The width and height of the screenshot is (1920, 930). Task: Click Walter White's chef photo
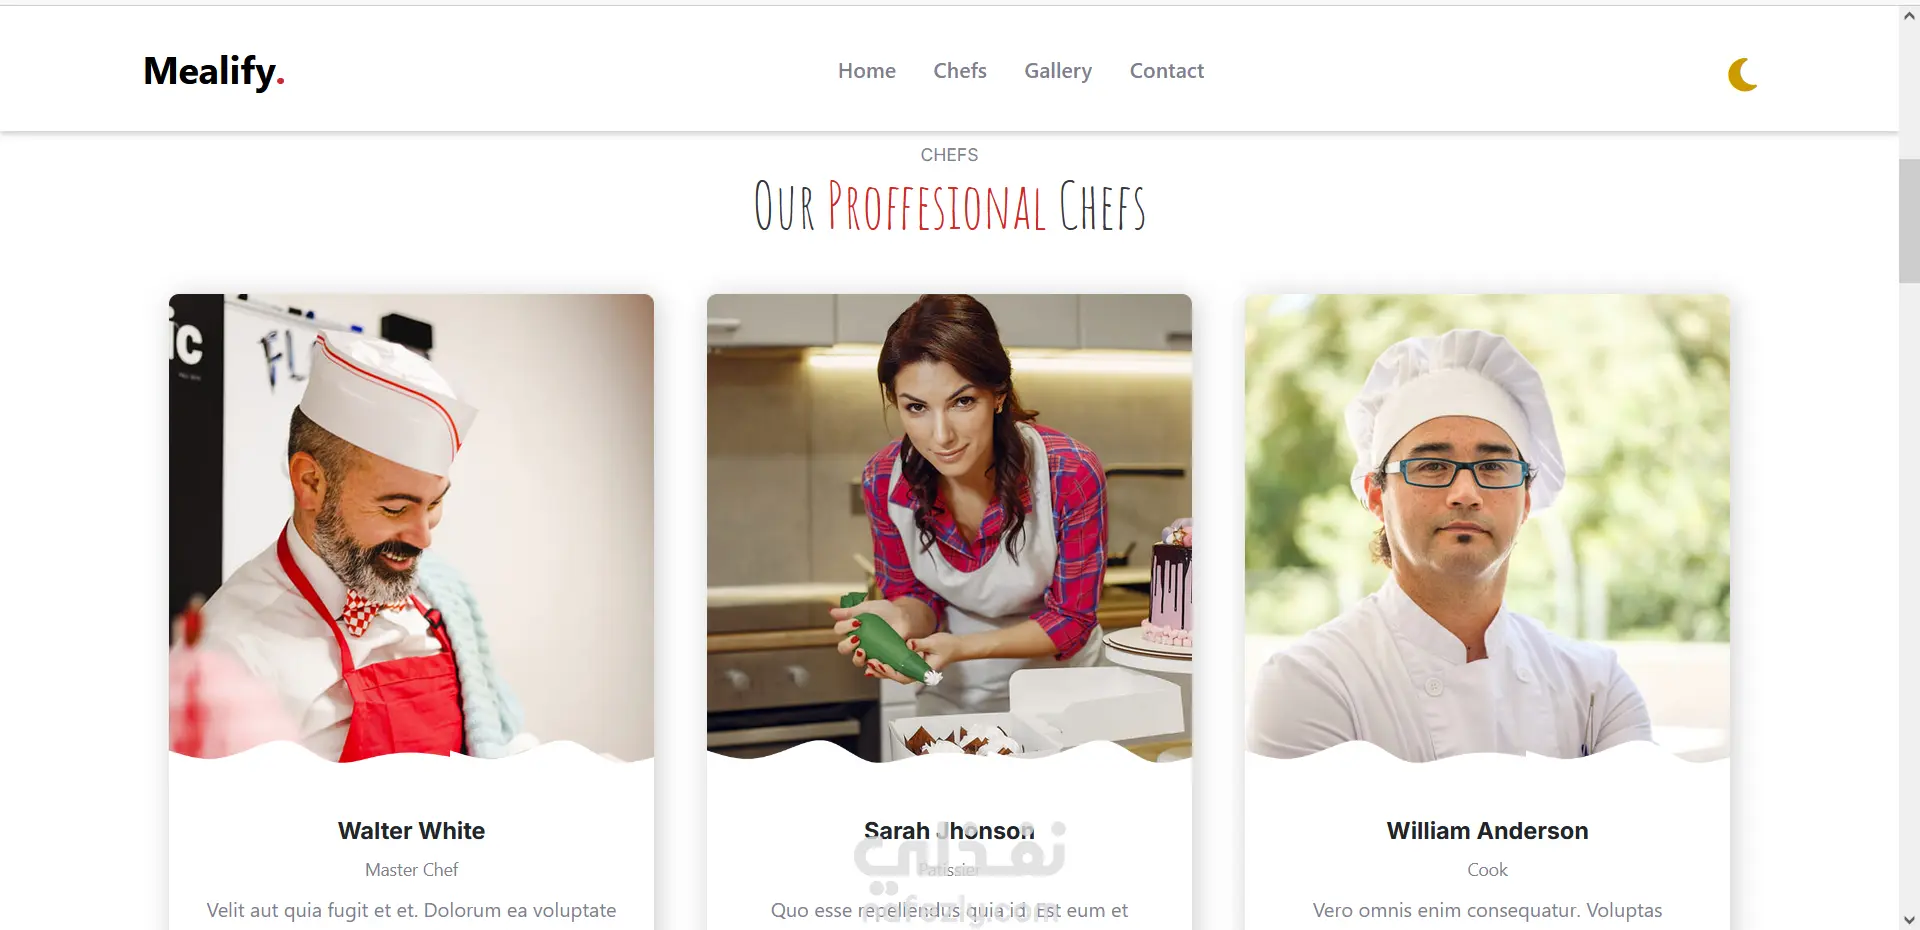[411, 527]
